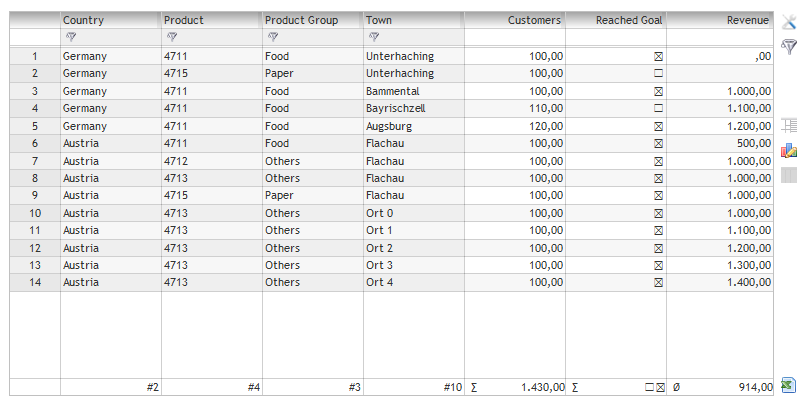Click the grey column layout icon
This screenshot has width=812, height=412.
pyautogui.click(x=789, y=174)
